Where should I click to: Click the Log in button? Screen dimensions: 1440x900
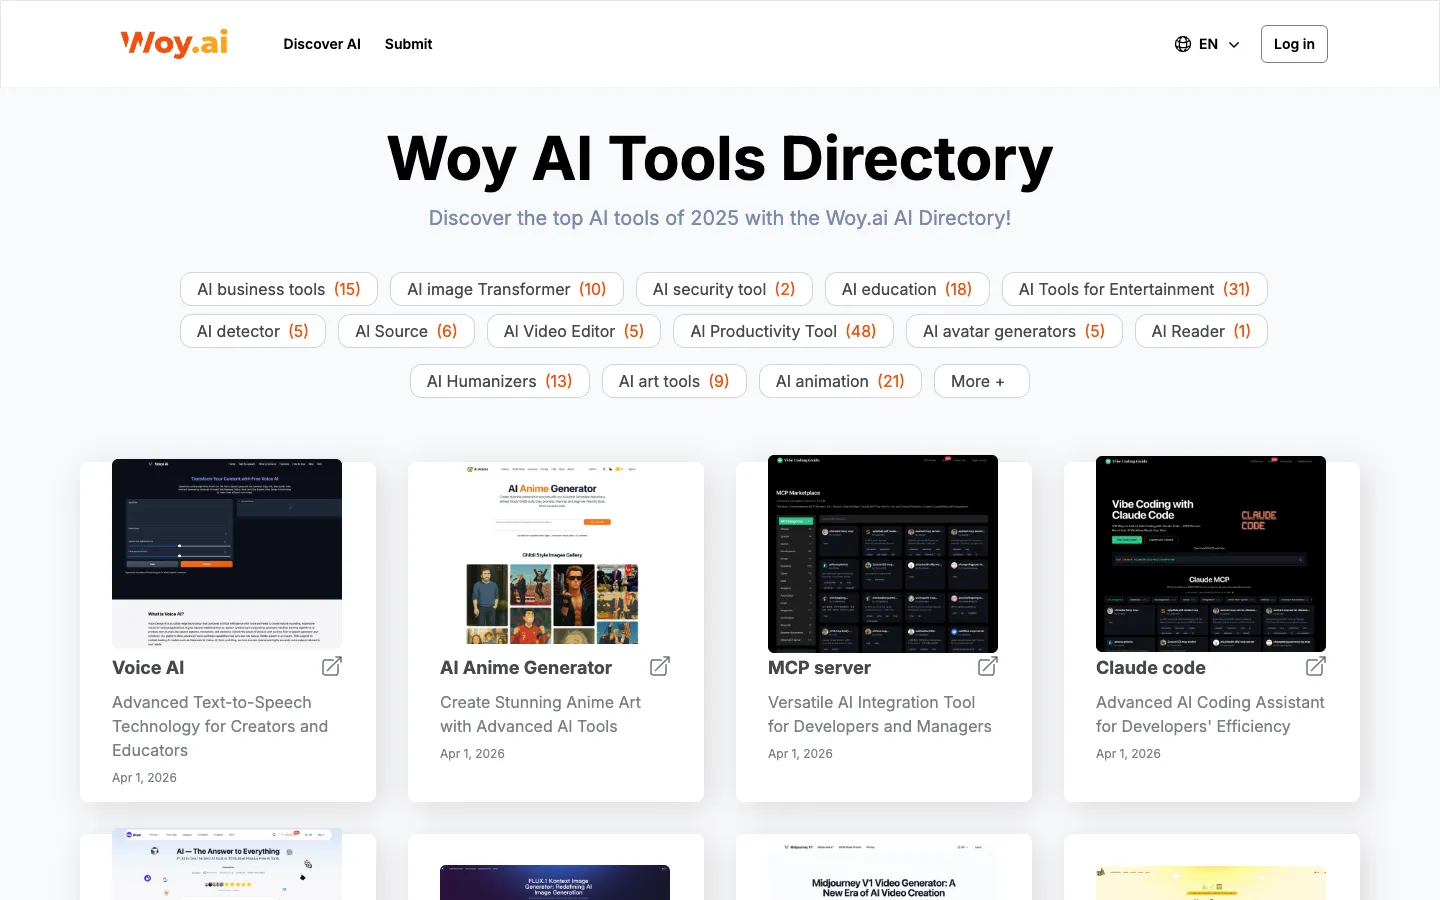click(x=1294, y=44)
